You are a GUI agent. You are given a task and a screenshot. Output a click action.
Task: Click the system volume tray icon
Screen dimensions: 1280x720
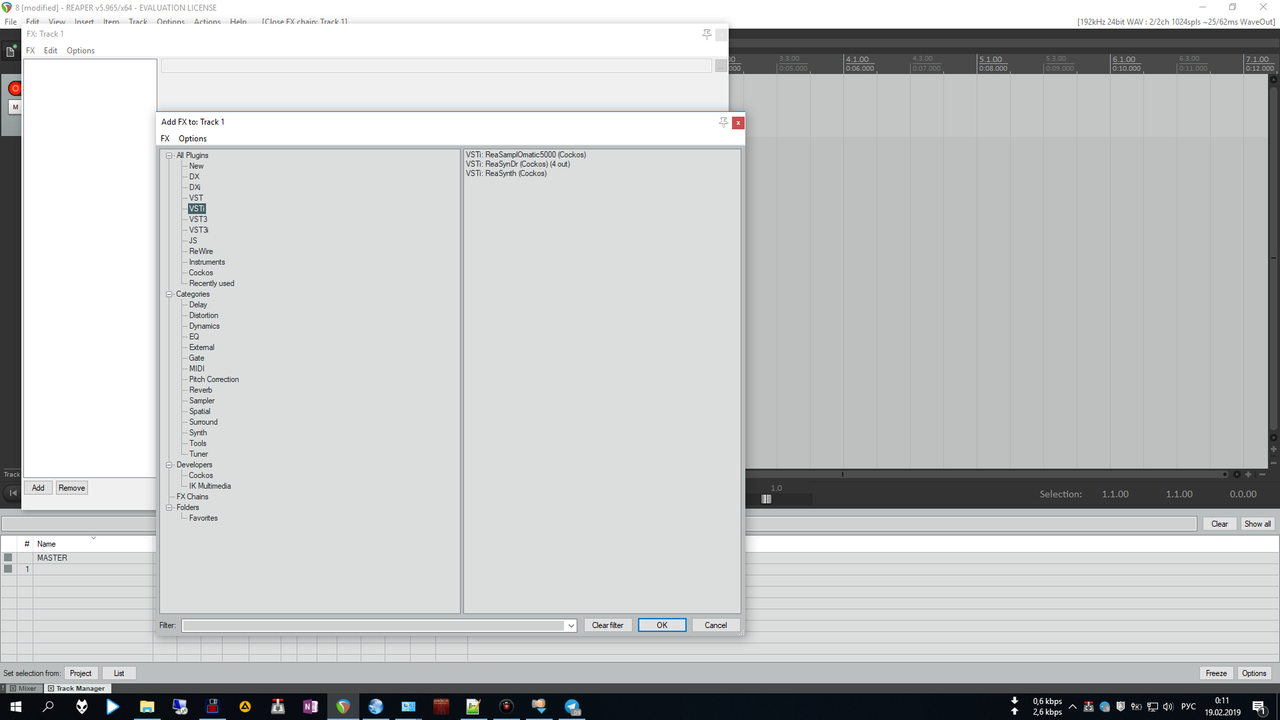point(1167,706)
